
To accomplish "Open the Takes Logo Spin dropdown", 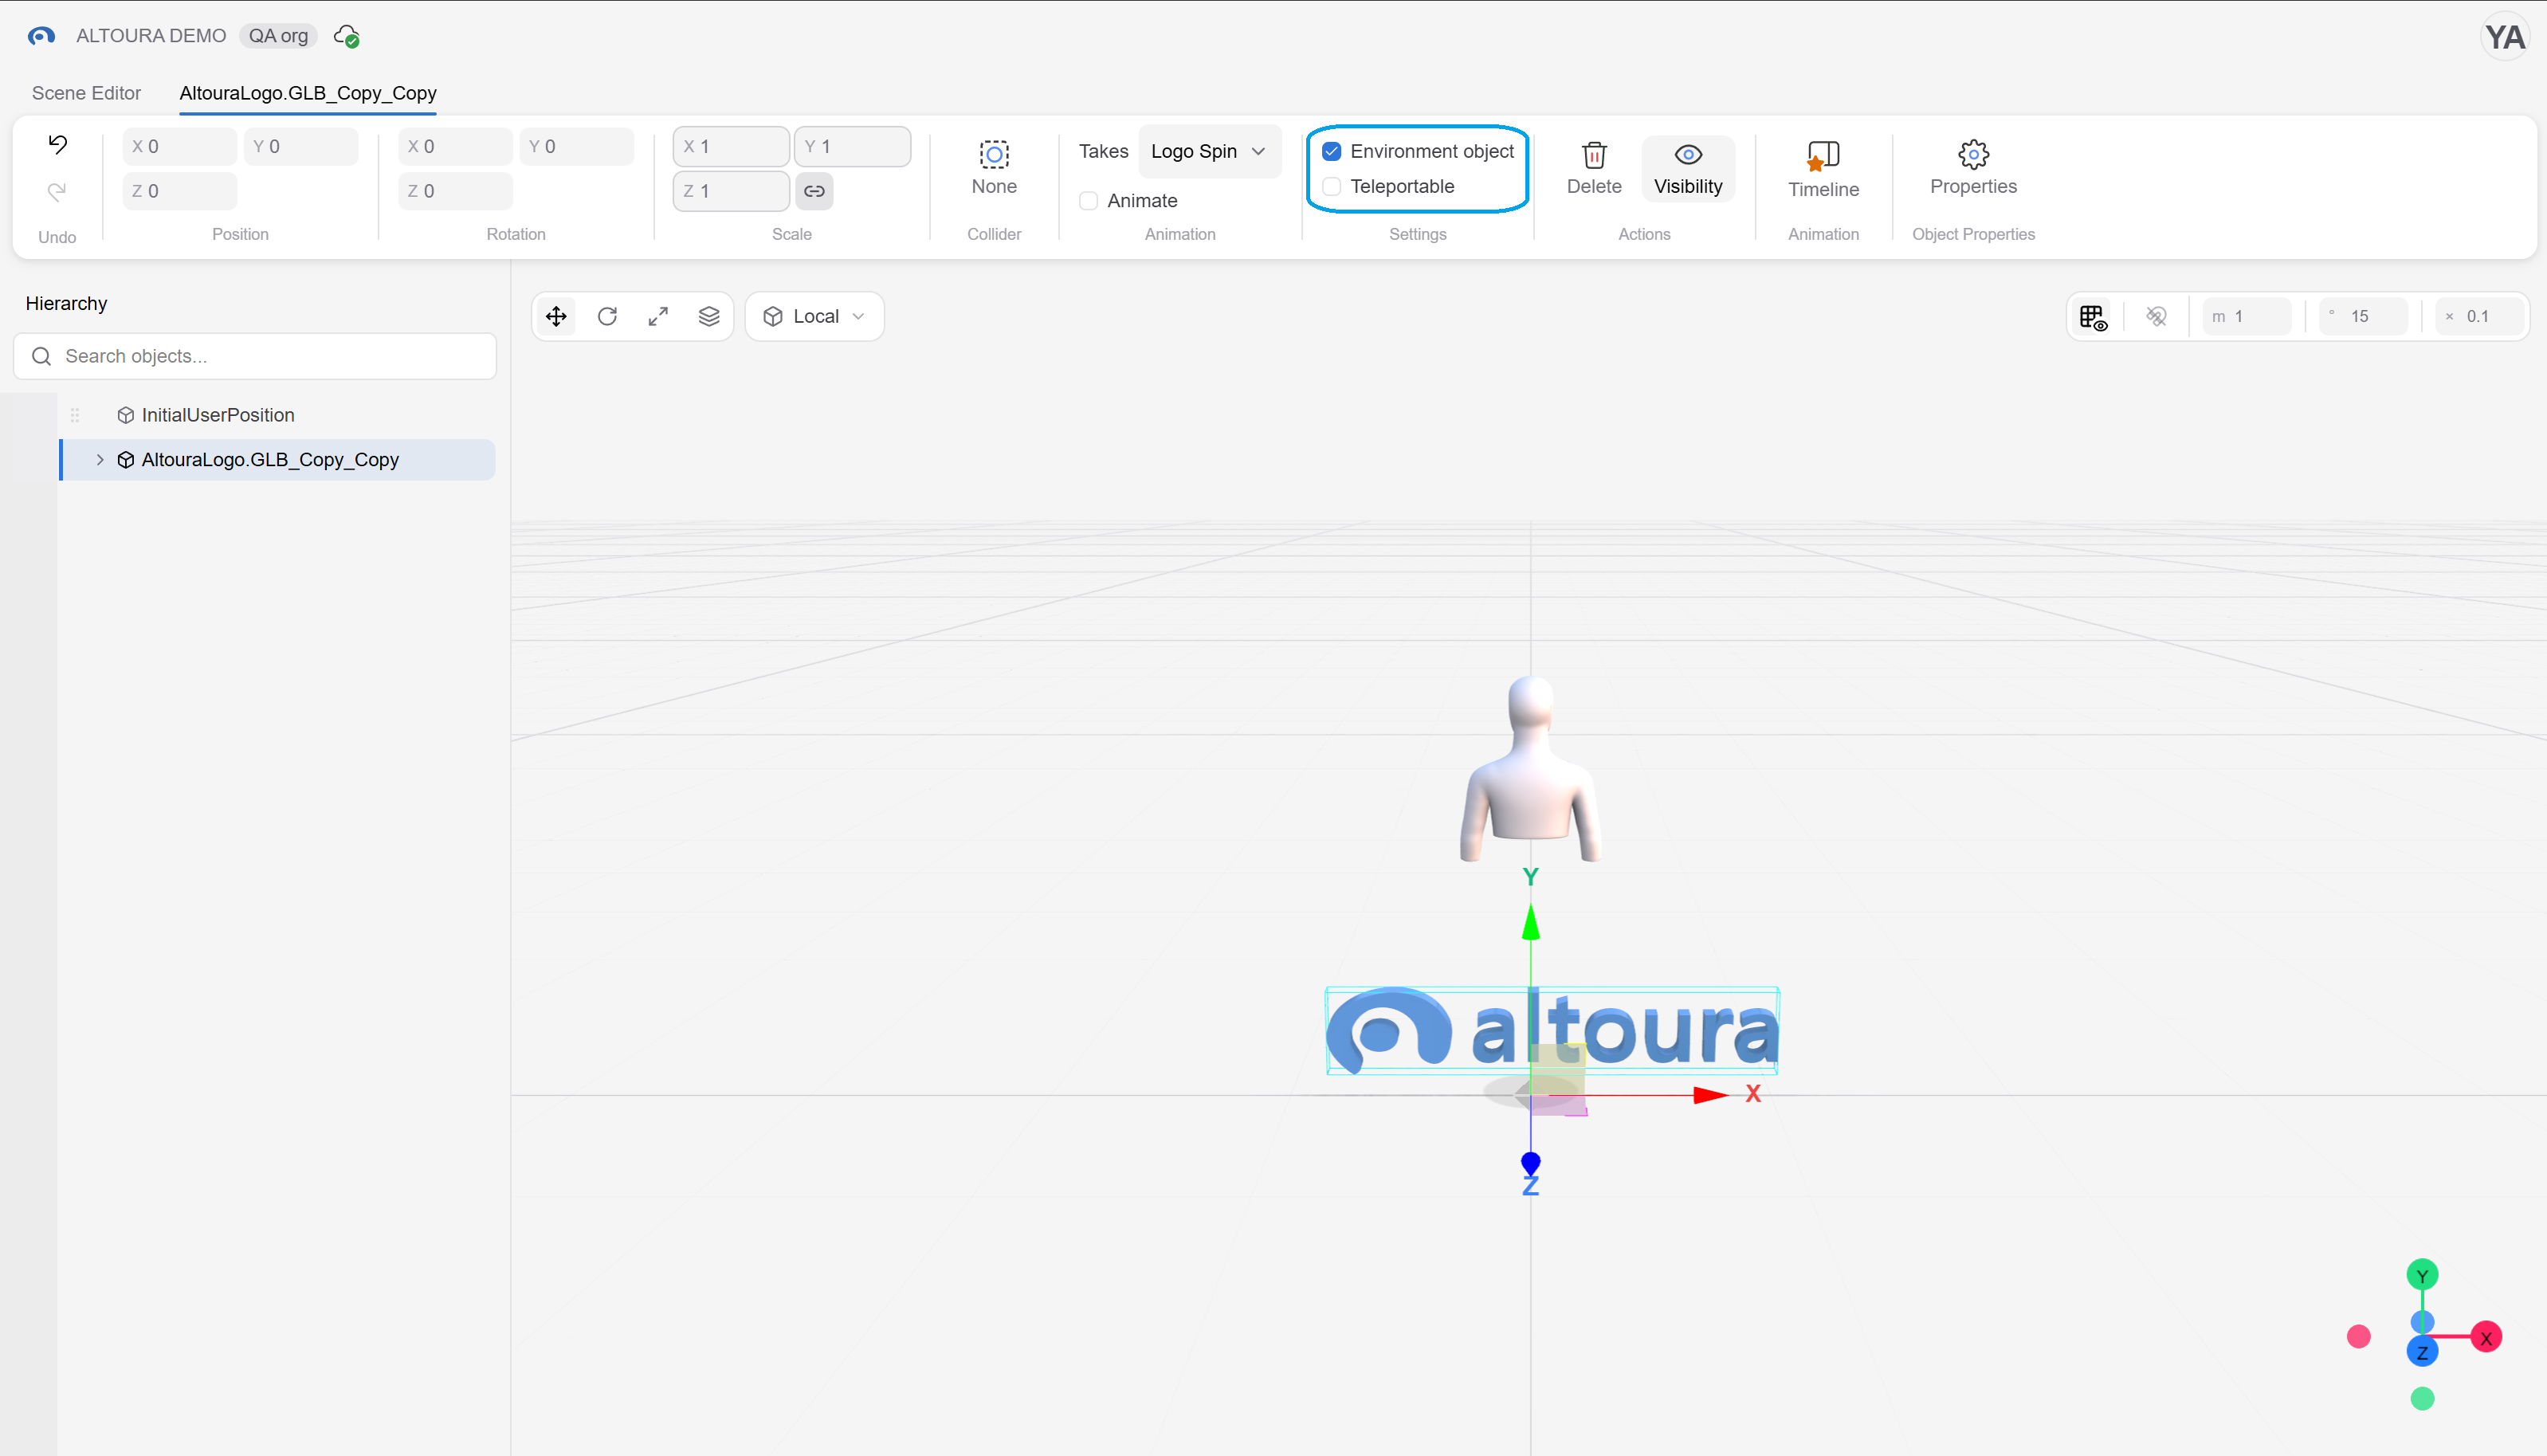I will pos(1209,152).
